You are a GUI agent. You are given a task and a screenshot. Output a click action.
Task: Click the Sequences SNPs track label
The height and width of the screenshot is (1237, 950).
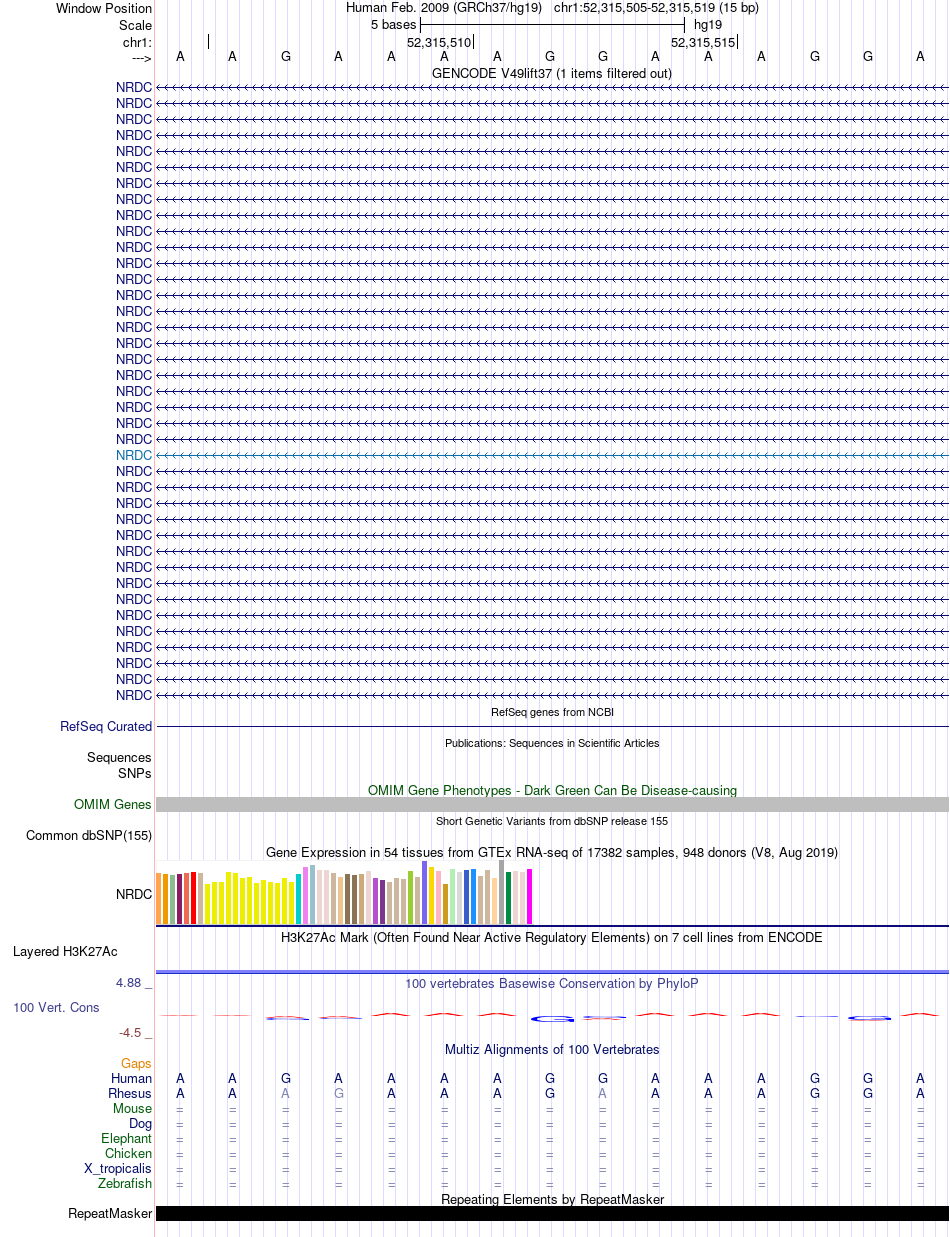point(119,766)
